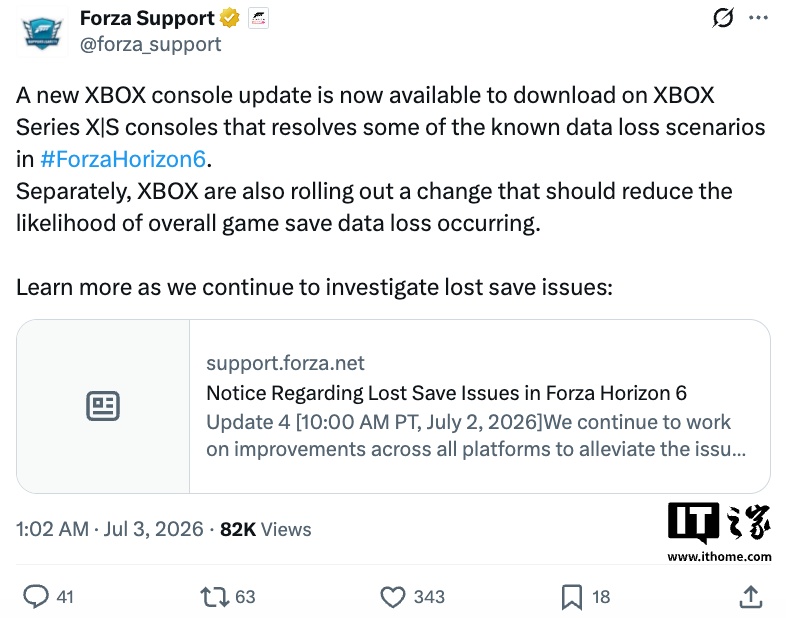Open the #ForzaHorizon6 hashtag
The image size is (786, 618).
(x=123, y=159)
